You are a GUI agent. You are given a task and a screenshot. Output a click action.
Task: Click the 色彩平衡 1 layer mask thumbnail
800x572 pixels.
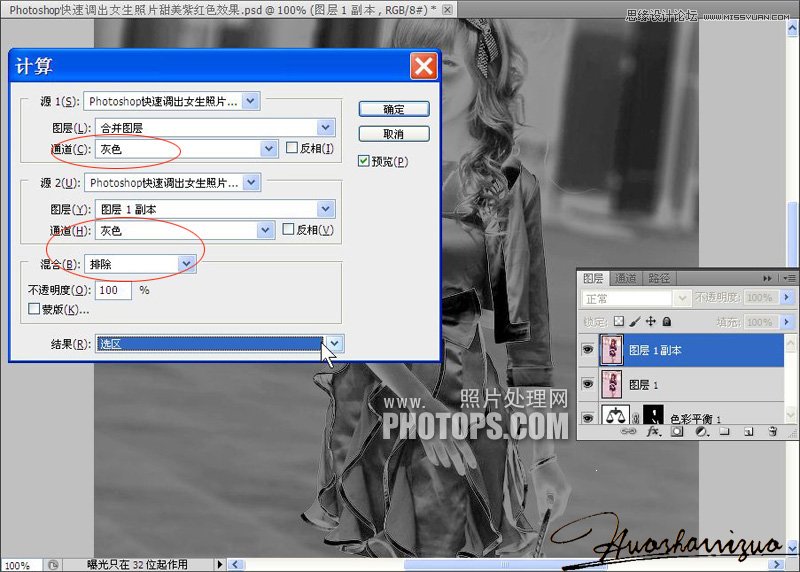click(x=653, y=415)
